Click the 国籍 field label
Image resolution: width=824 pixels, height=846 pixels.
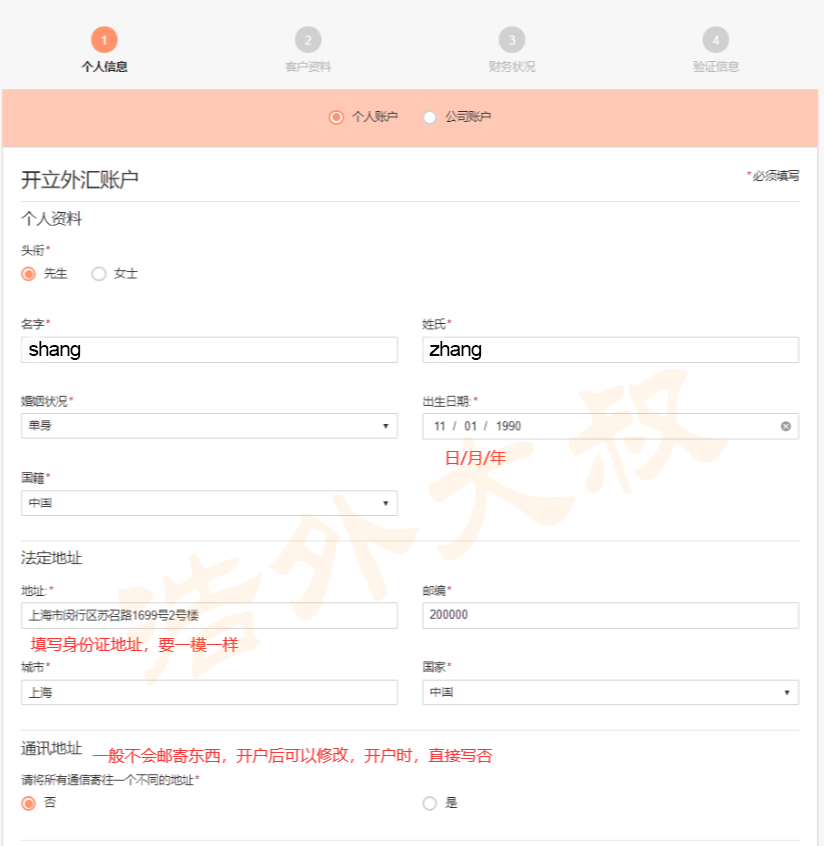[x=35, y=478]
